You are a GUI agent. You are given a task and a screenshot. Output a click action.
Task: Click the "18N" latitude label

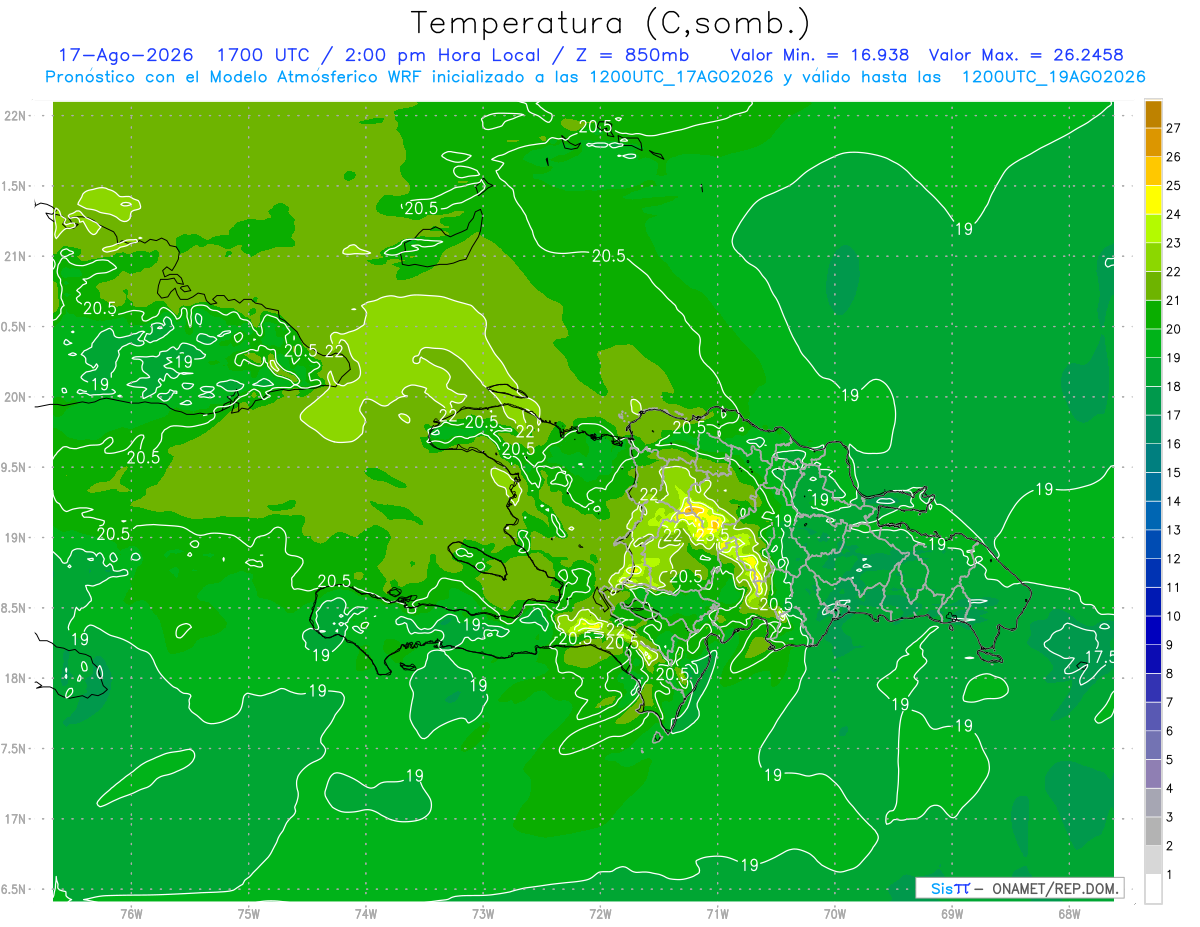coord(15,678)
